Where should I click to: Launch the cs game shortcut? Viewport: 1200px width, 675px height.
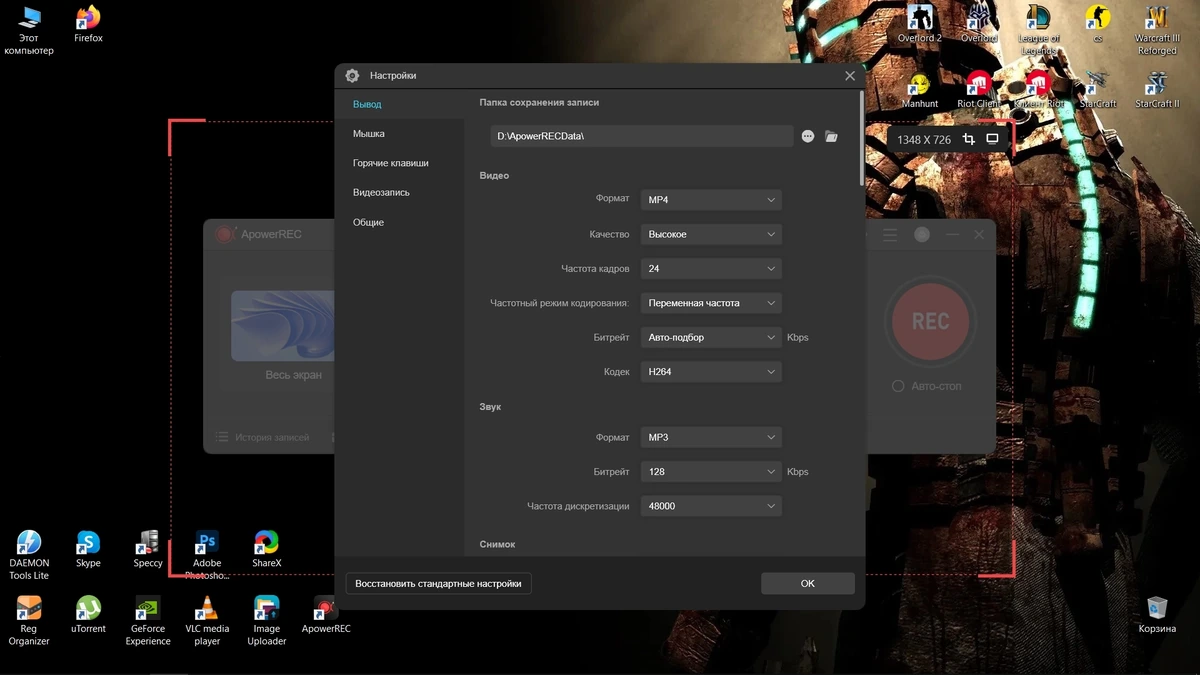pyautogui.click(x=1098, y=25)
